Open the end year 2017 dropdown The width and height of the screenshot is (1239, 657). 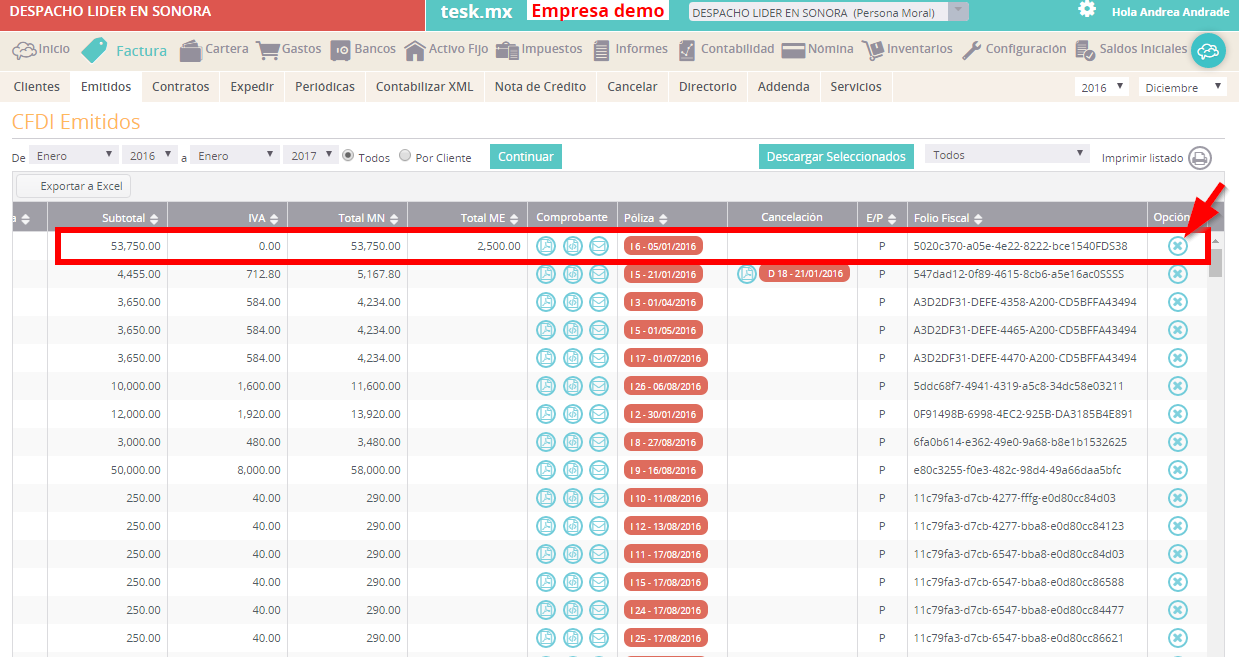310,156
